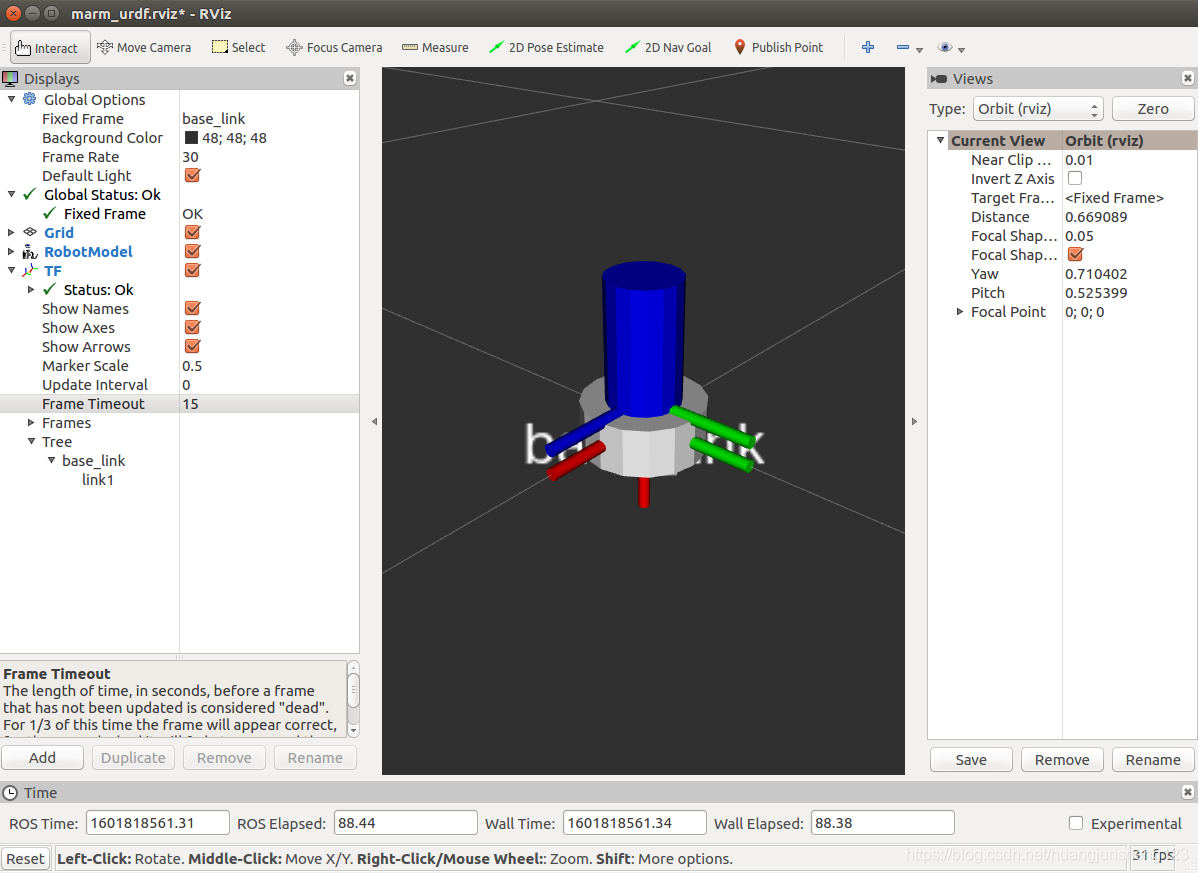Uncheck Show Axes
1198x873 pixels.
pyautogui.click(x=193, y=327)
